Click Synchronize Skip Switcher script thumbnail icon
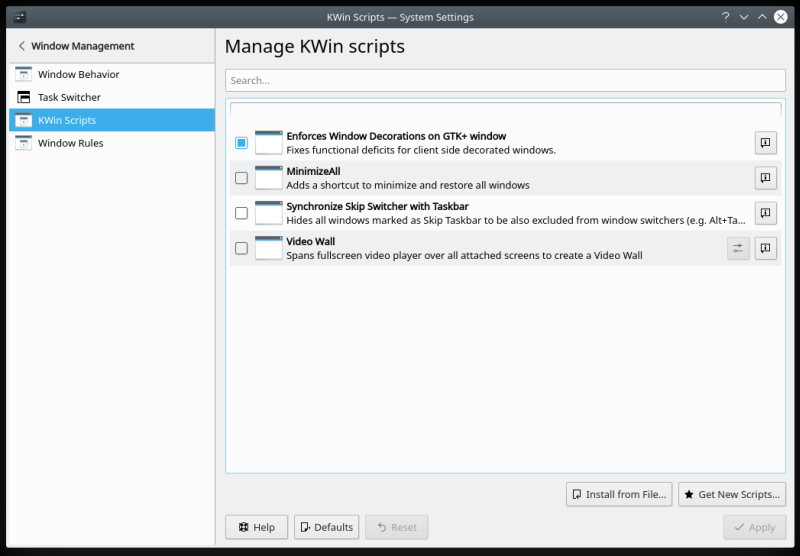 point(268,213)
